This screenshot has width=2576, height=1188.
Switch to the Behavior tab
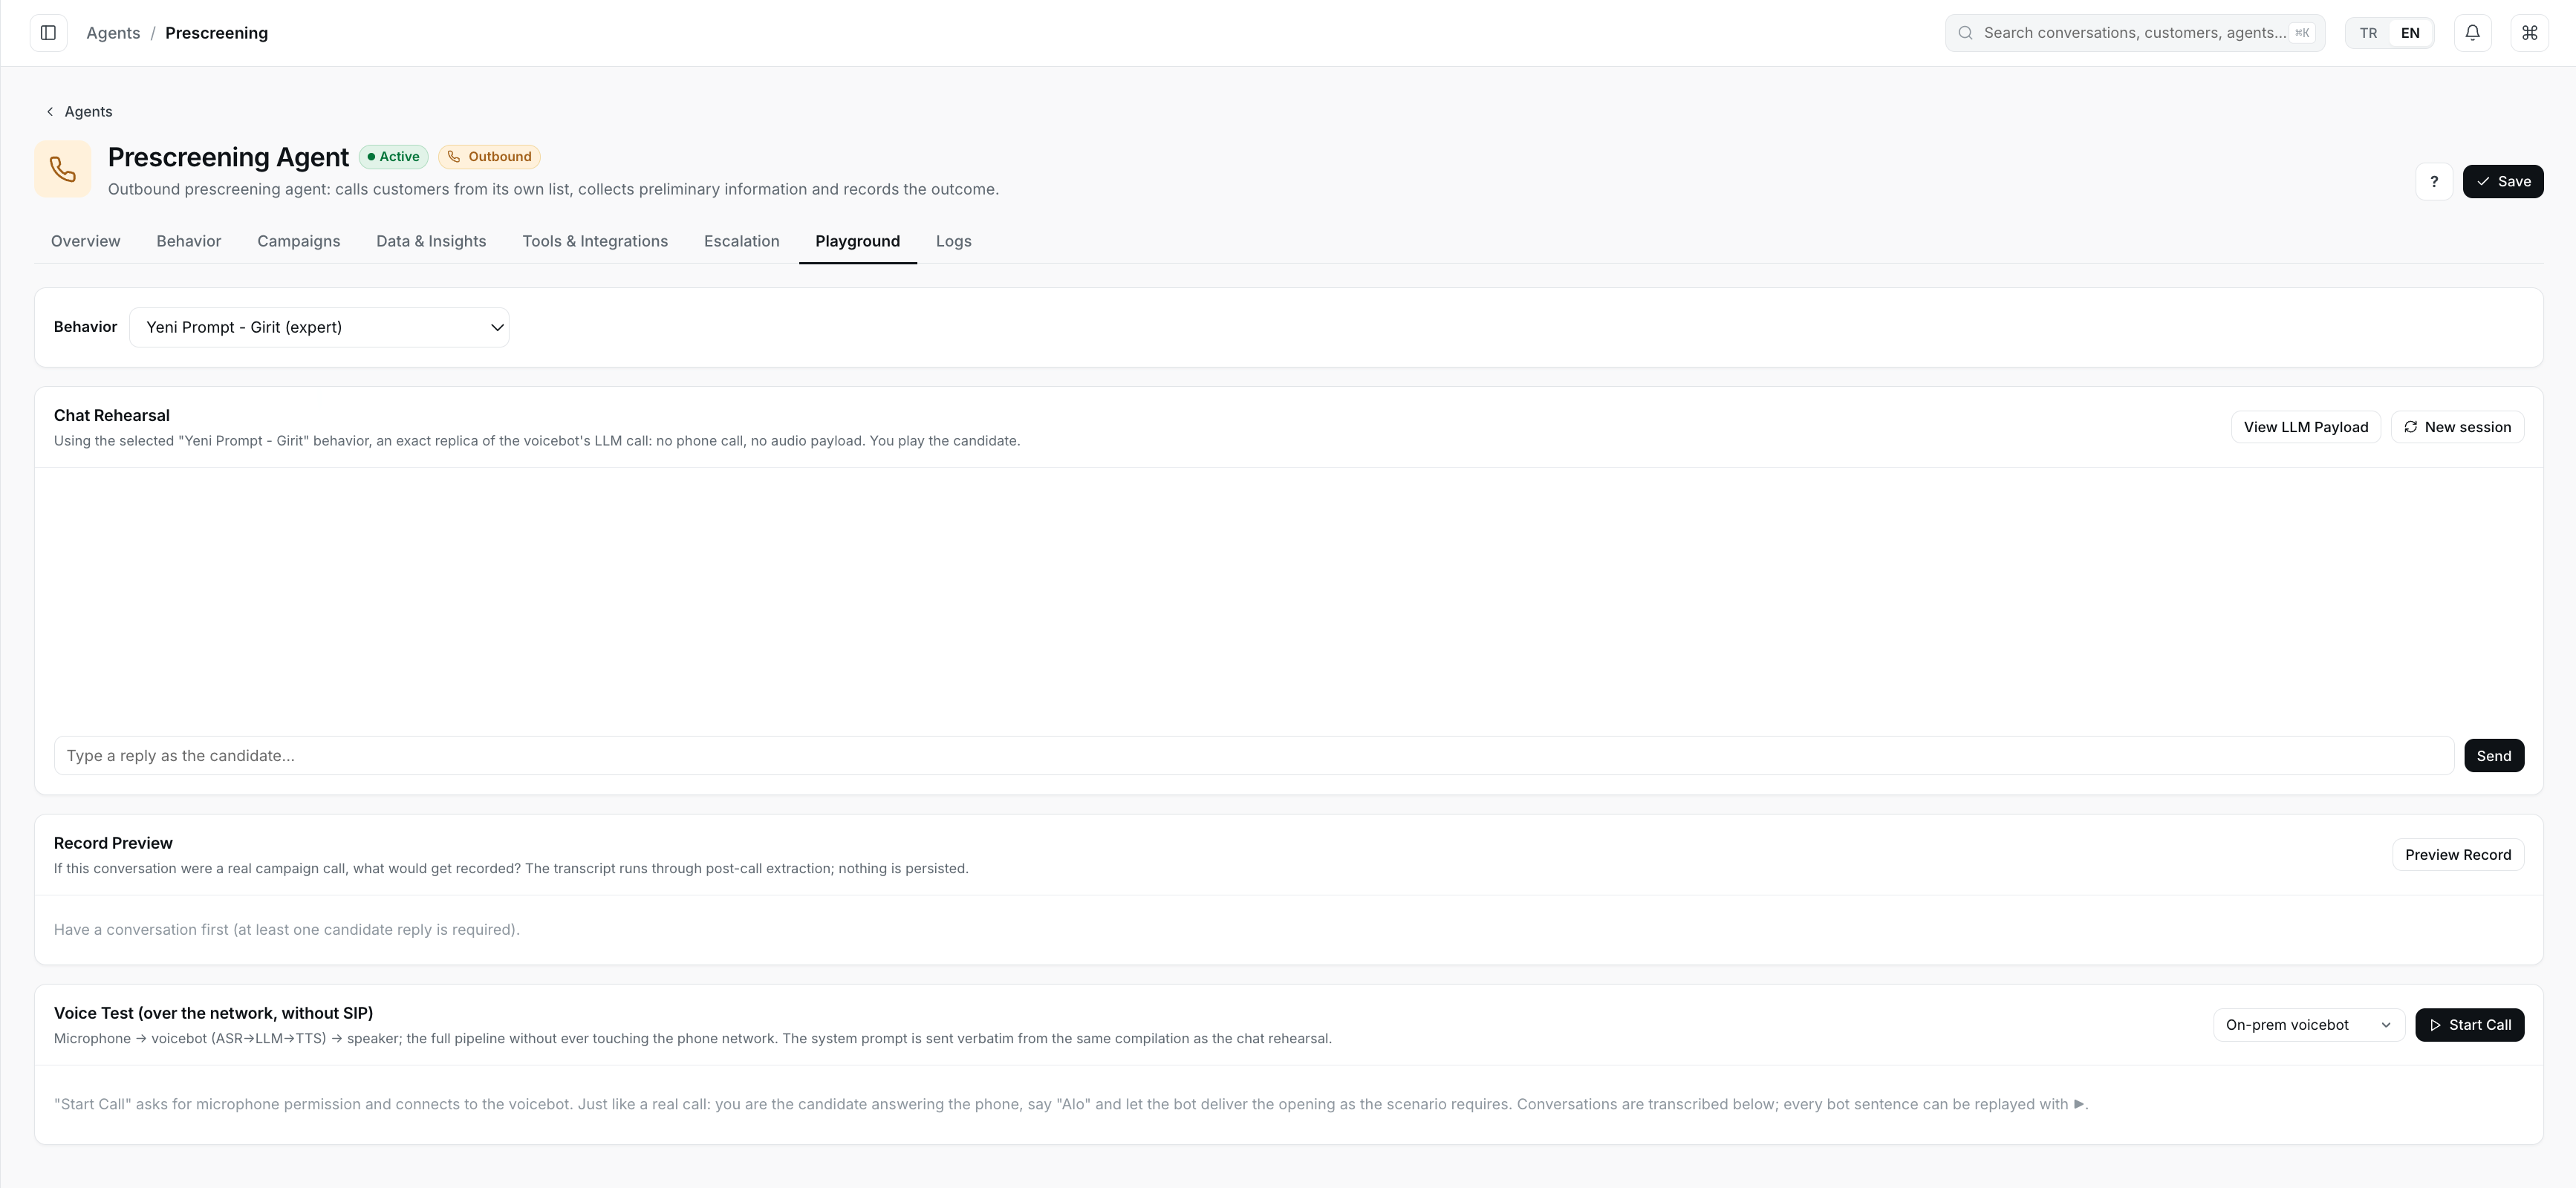(x=189, y=241)
